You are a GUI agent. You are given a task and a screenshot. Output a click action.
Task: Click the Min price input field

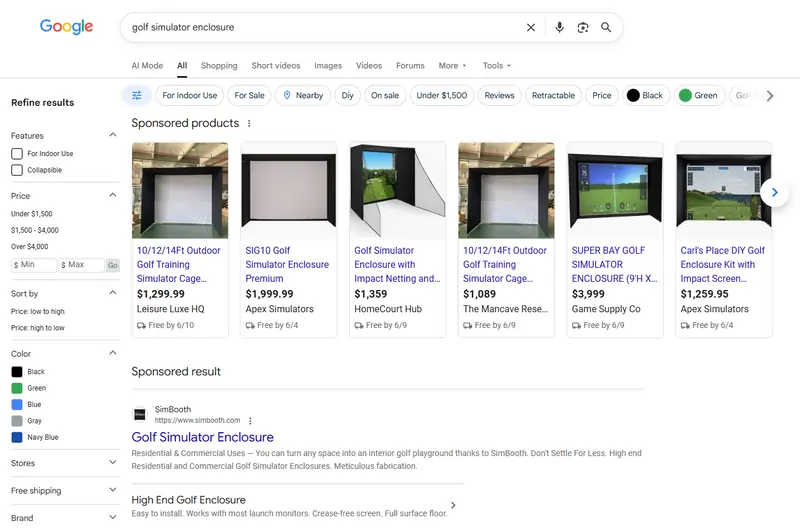(x=34, y=265)
